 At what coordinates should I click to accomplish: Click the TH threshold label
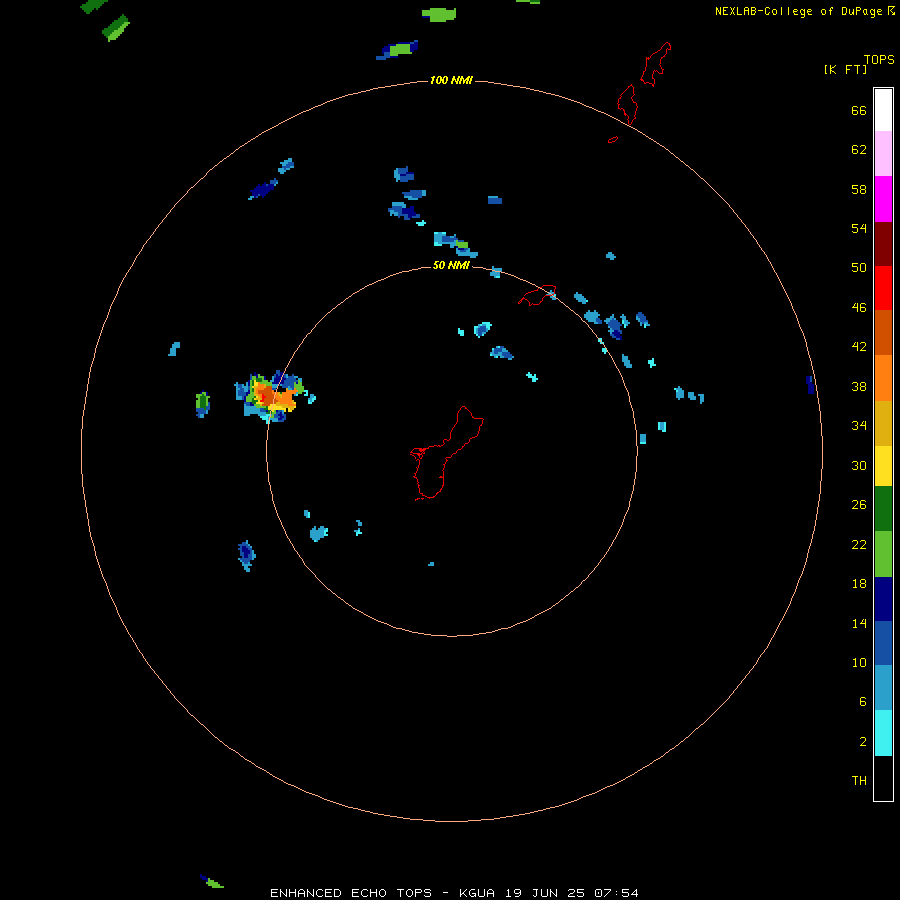859,780
